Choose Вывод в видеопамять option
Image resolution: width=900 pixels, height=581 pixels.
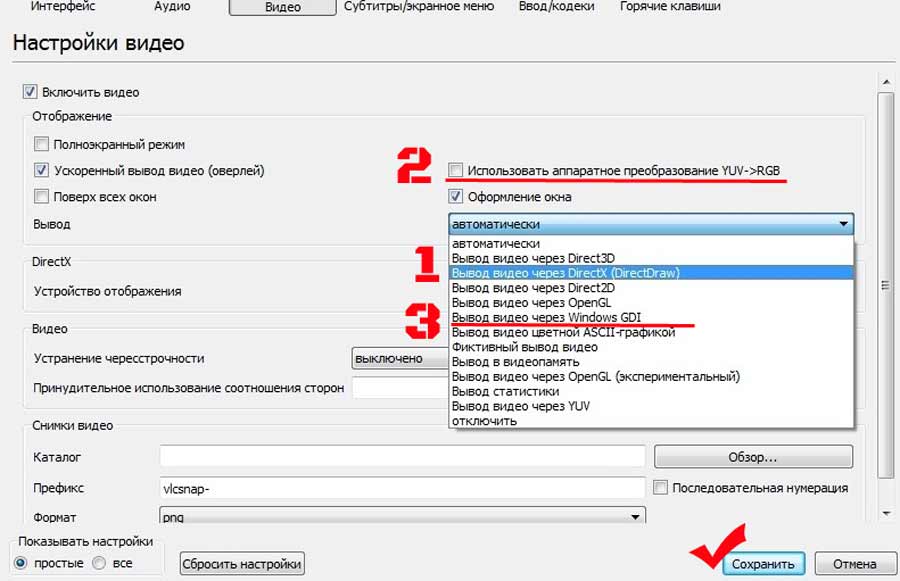[x=651, y=362]
